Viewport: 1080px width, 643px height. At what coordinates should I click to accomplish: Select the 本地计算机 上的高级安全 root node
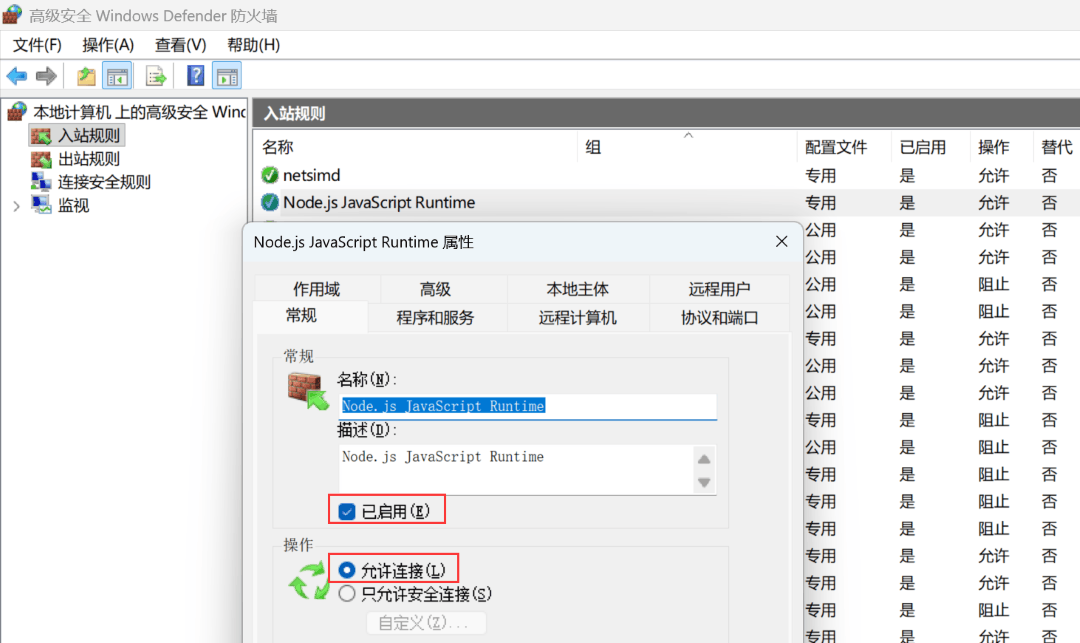coord(140,112)
